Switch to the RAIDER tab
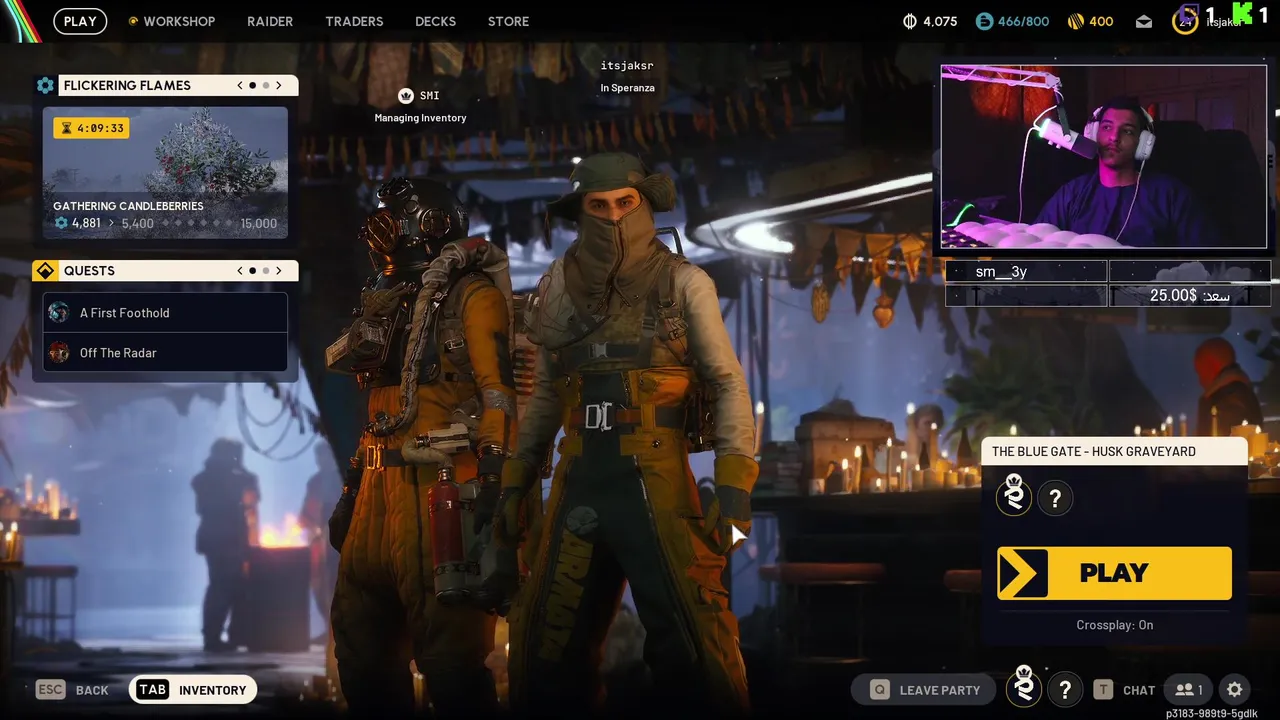Image resolution: width=1280 pixels, height=720 pixels. [270, 21]
